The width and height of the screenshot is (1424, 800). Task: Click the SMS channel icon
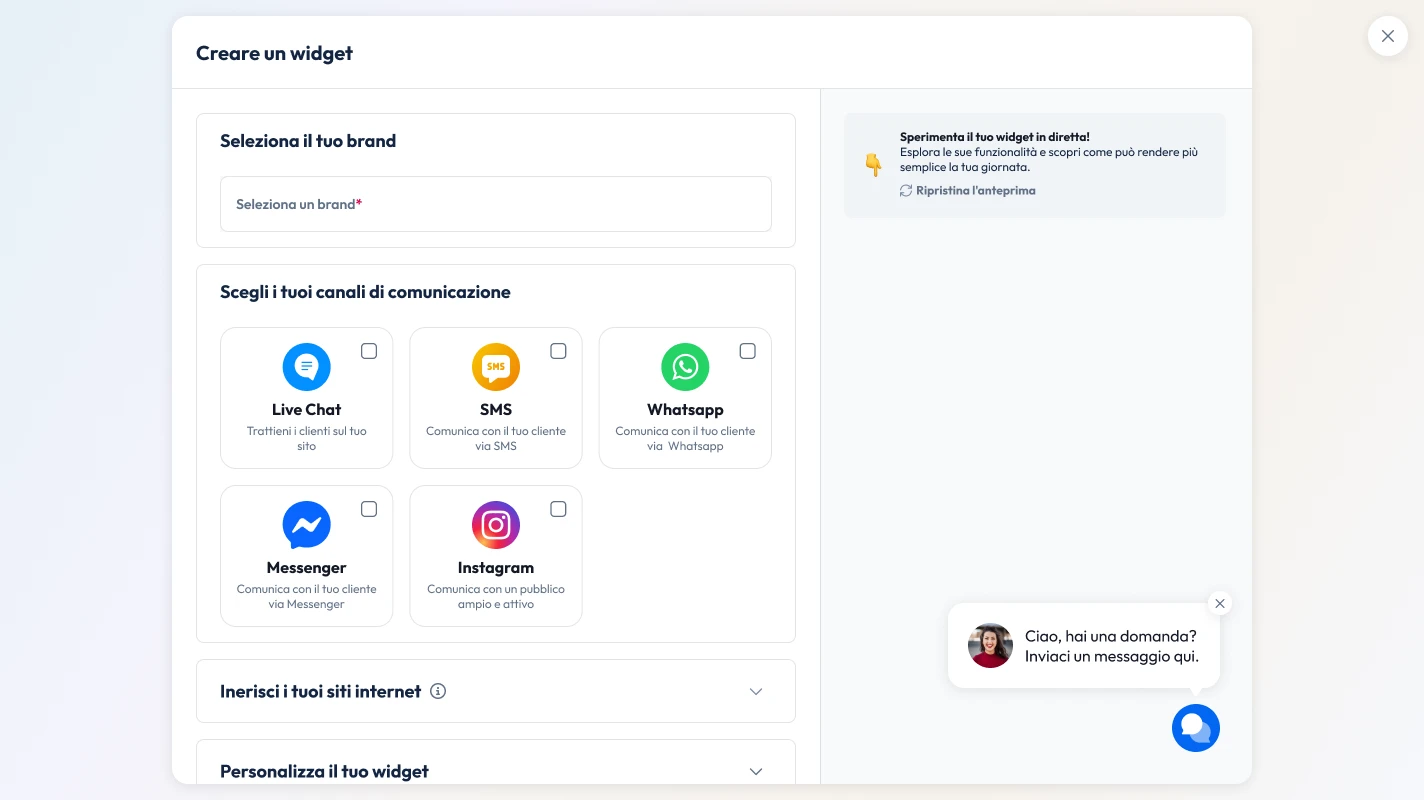tap(496, 367)
